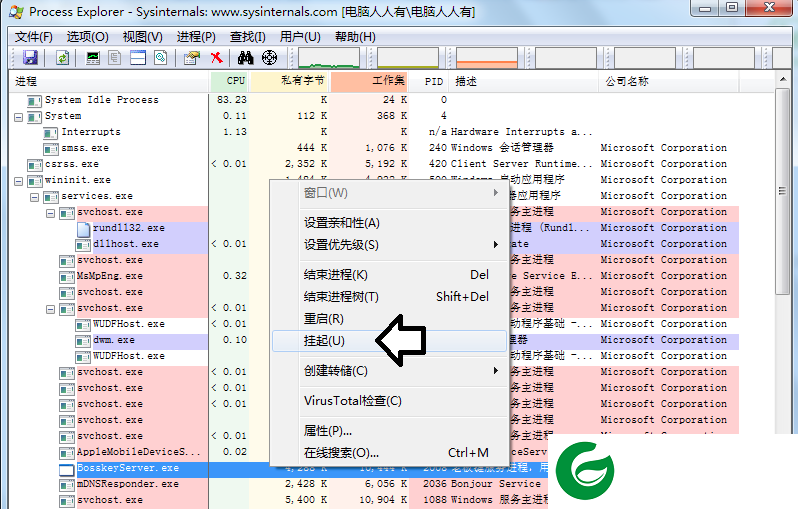Collapse the services.exe tree node
Image resolution: width=798 pixels, height=509 pixels.
pyautogui.click(x=34, y=197)
